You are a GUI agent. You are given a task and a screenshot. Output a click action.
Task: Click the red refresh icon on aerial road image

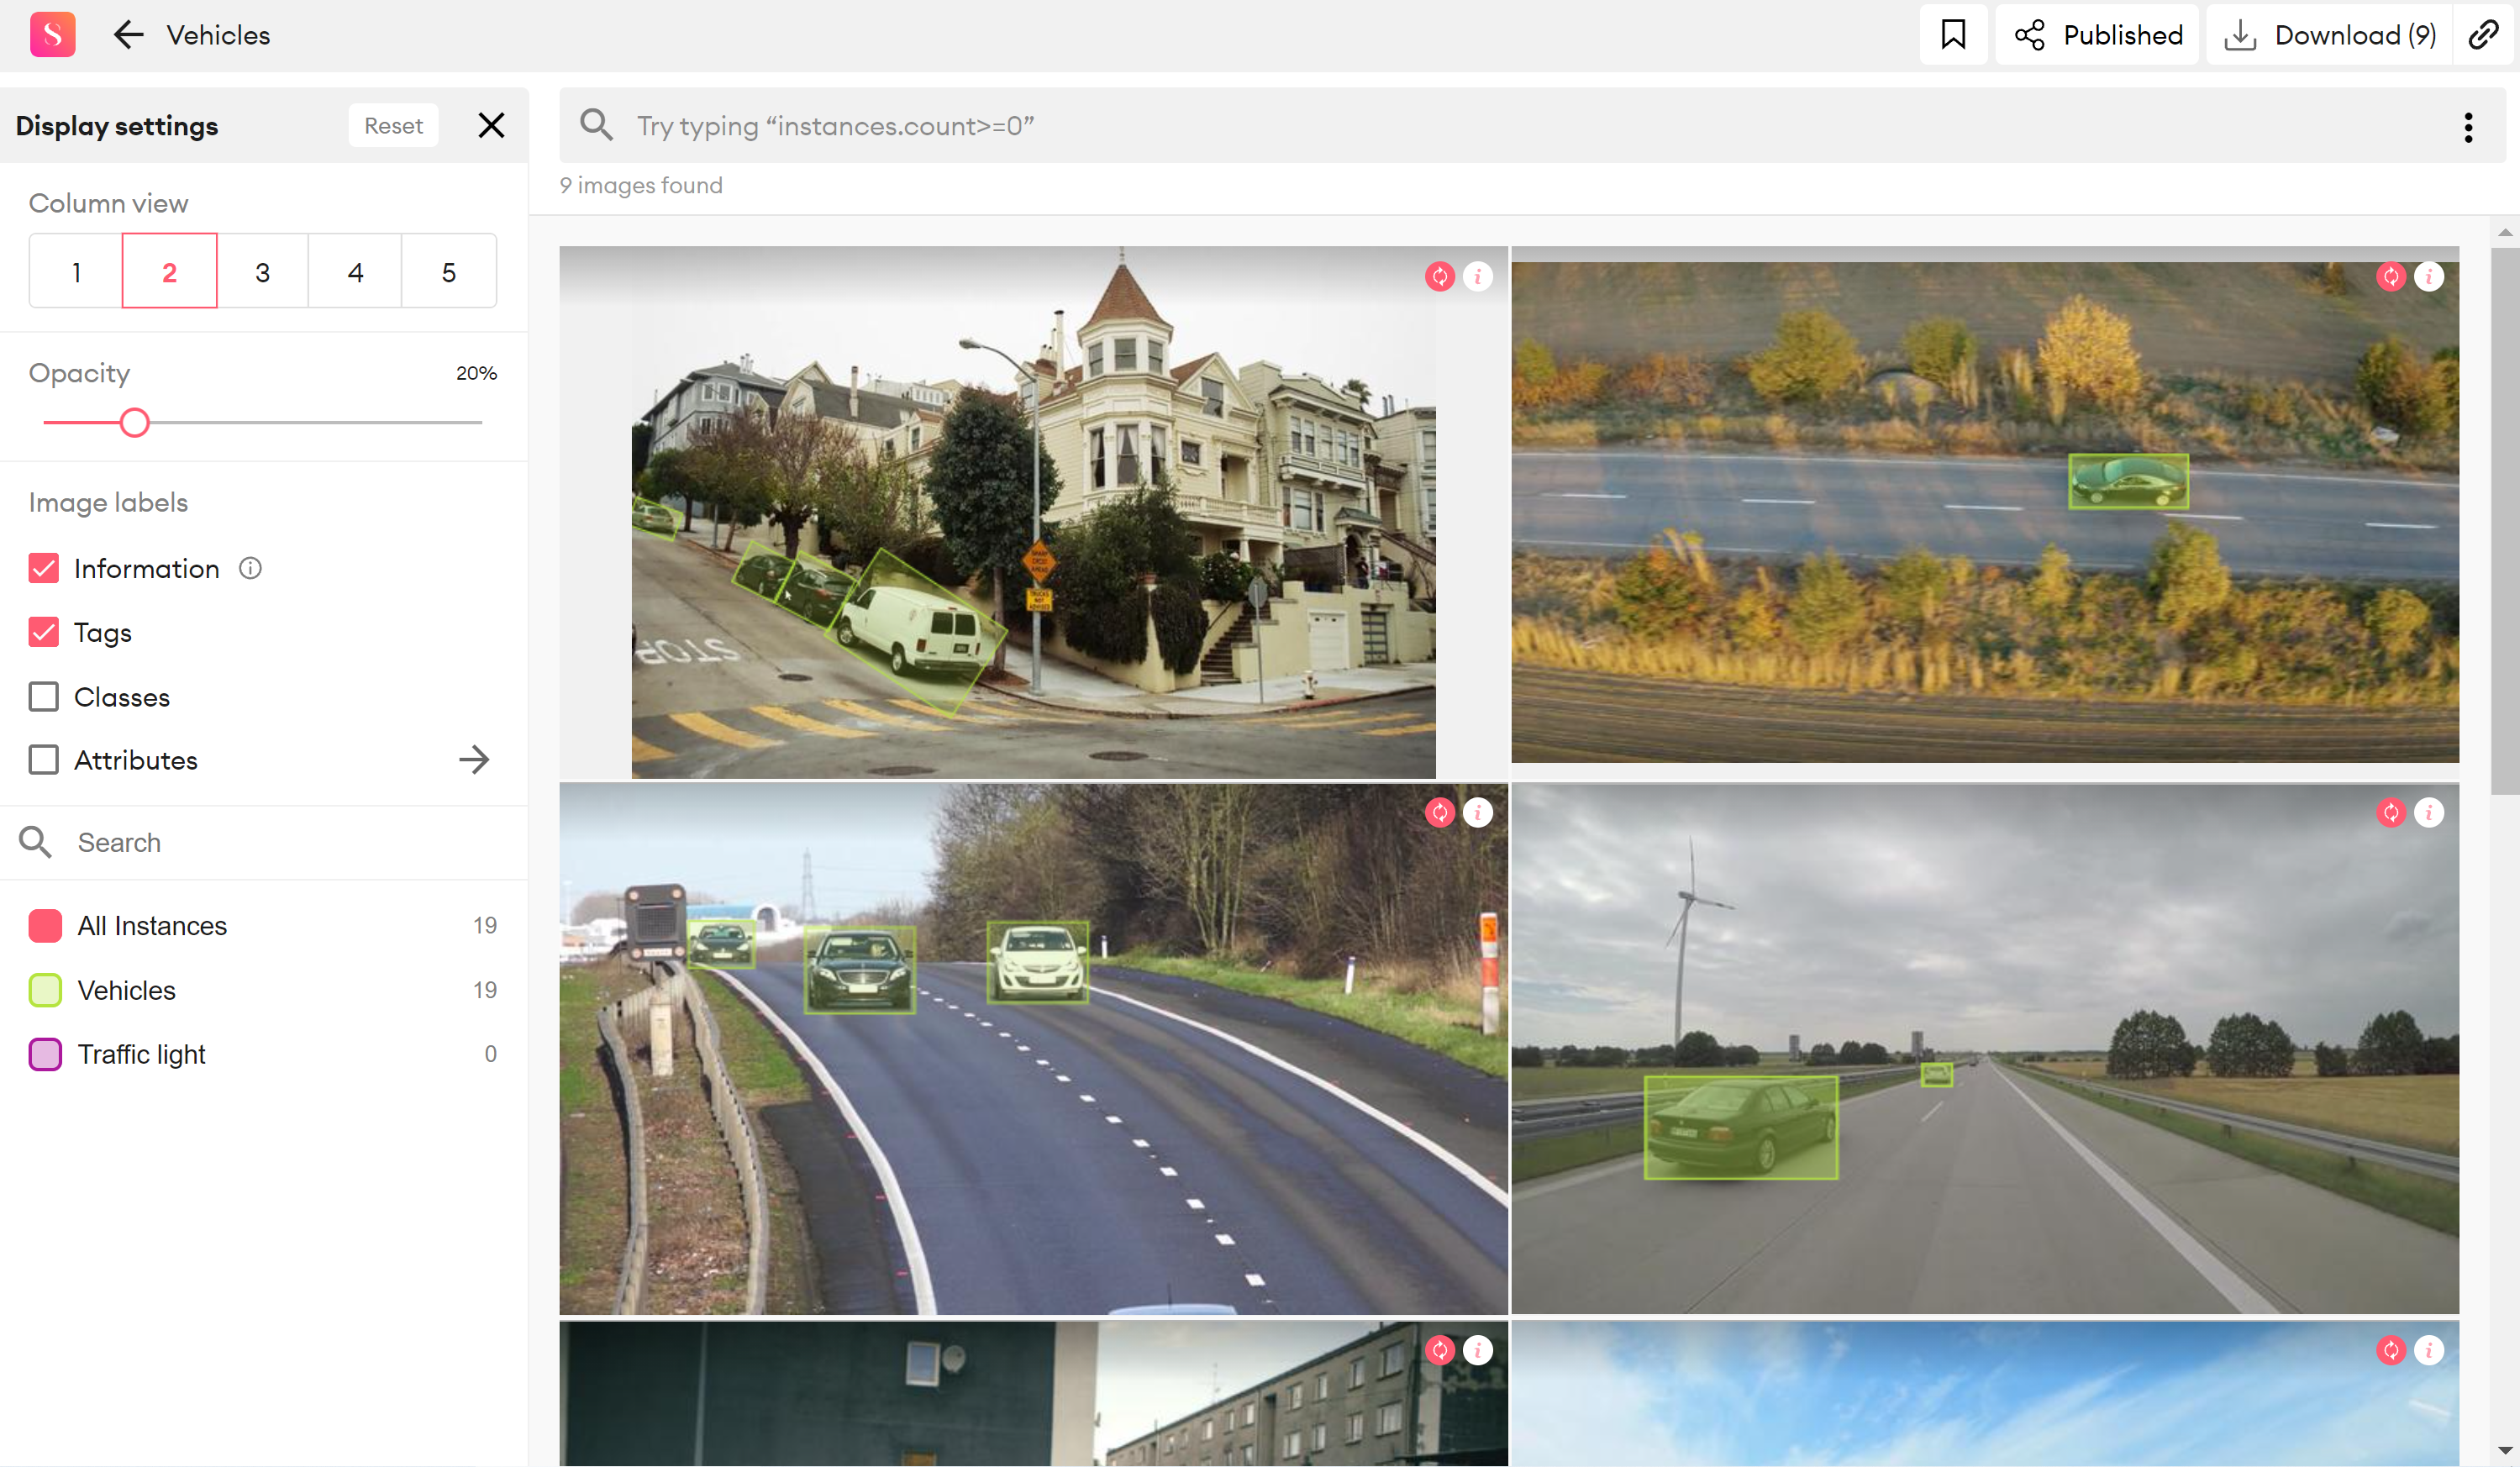pyautogui.click(x=2391, y=277)
